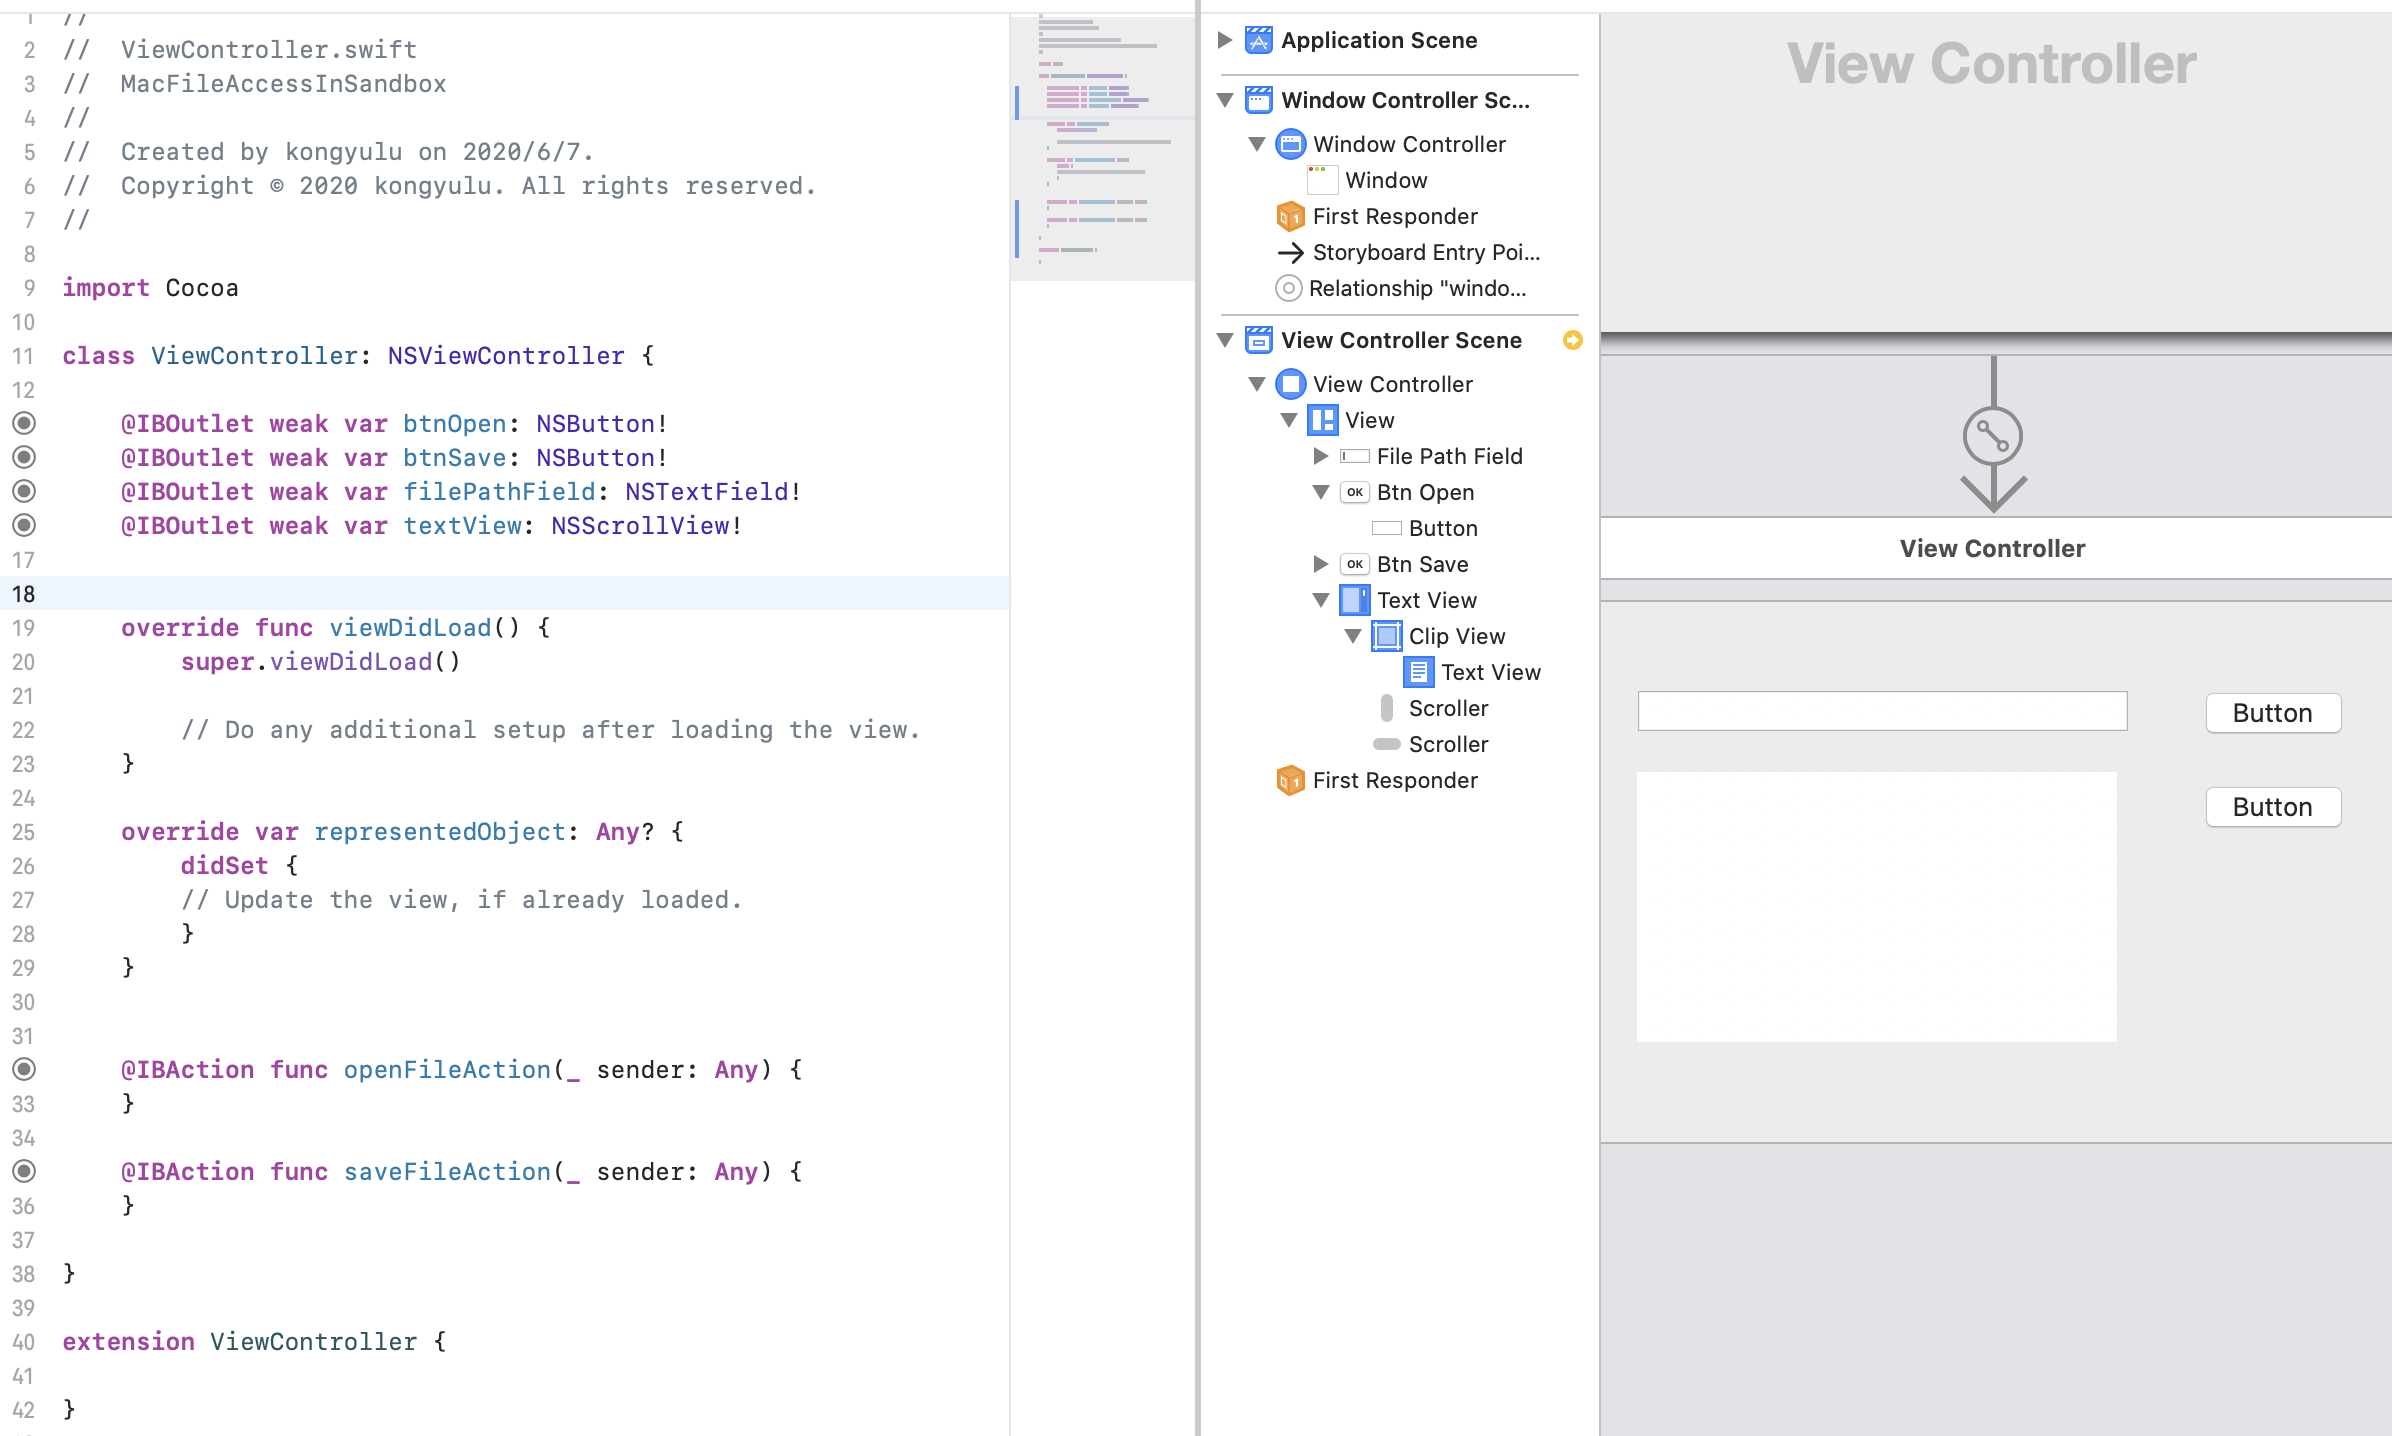Image resolution: width=2392 pixels, height=1436 pixels.
Task: Click the First Responder cube in Window Controller Scene
Action: [1290, 216]
